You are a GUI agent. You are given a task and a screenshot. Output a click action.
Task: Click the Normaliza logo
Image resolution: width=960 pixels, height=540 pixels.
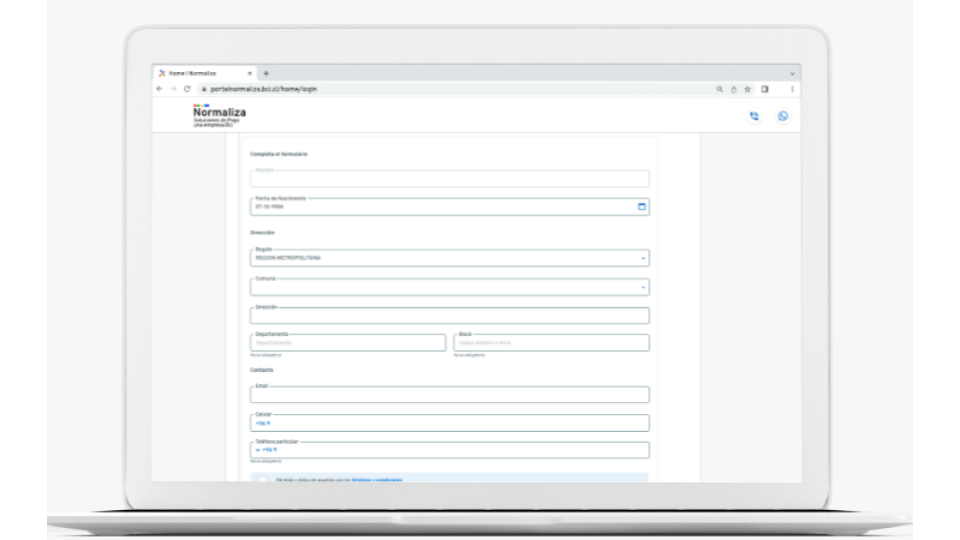coord(218,116)
